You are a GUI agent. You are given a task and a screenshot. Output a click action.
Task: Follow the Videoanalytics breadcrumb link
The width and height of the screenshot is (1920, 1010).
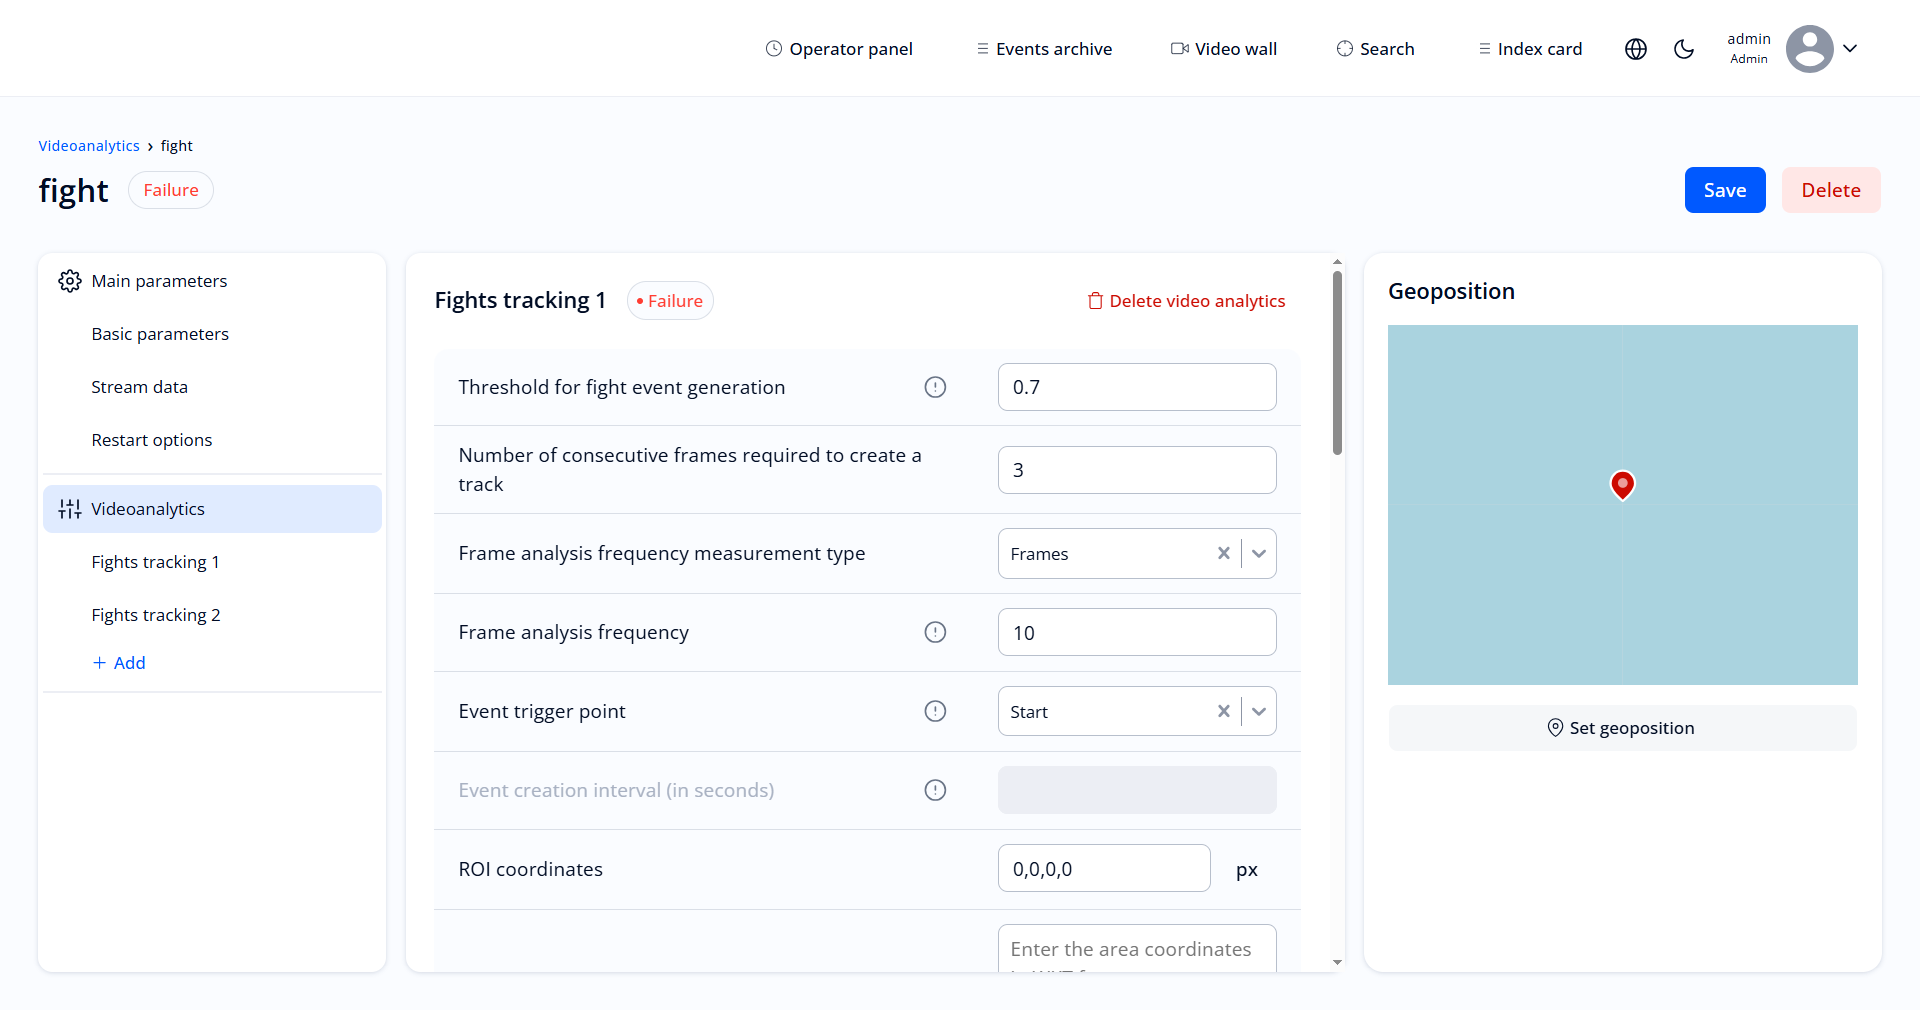(89, 145)
